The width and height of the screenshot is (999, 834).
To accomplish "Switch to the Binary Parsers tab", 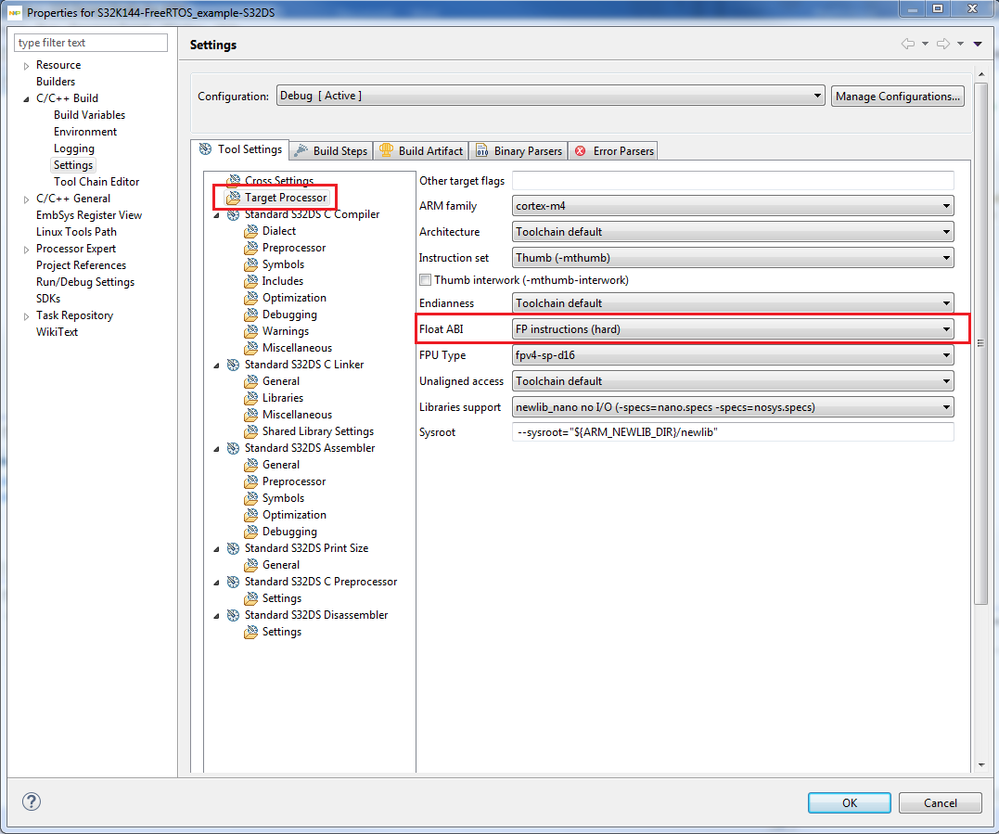I will pos(519,151).
